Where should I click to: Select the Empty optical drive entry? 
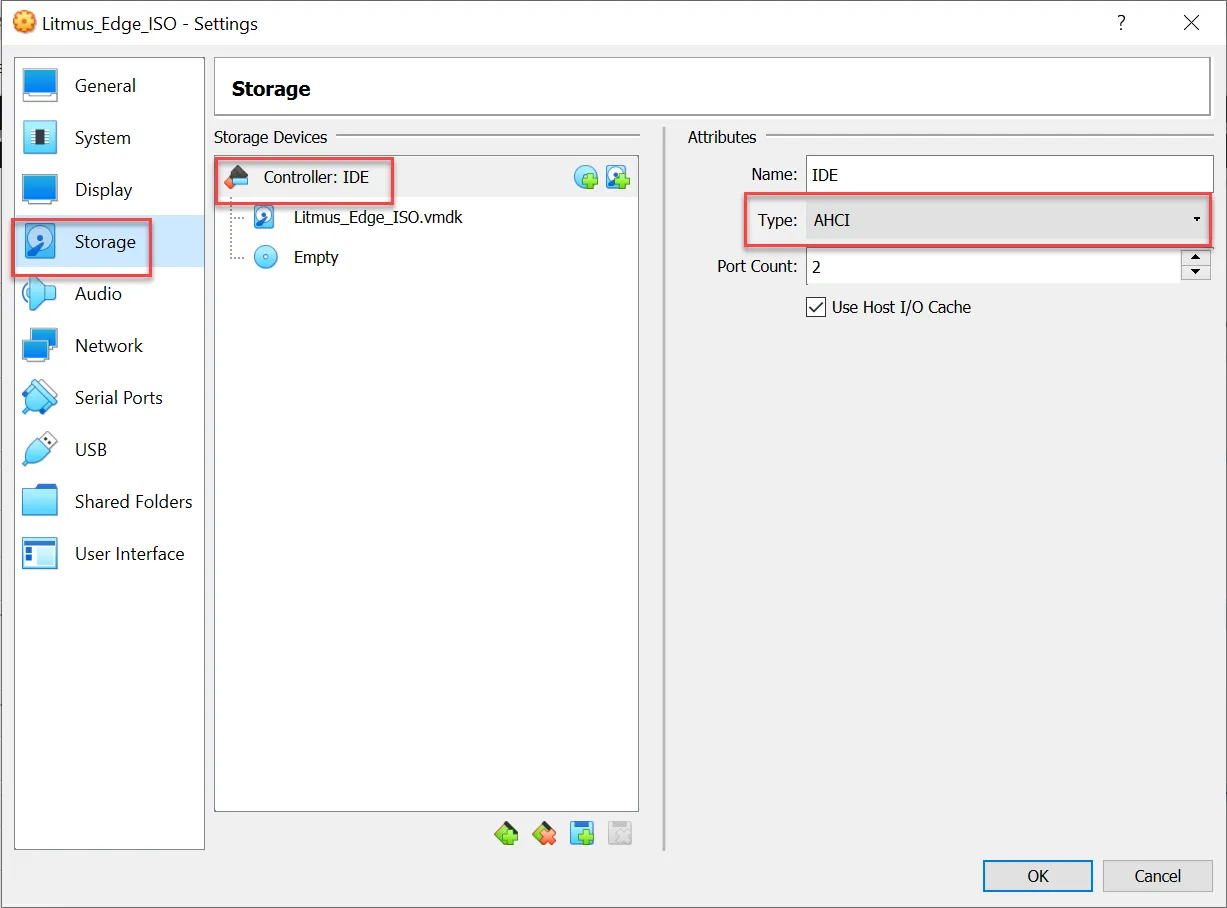point(316,257)
